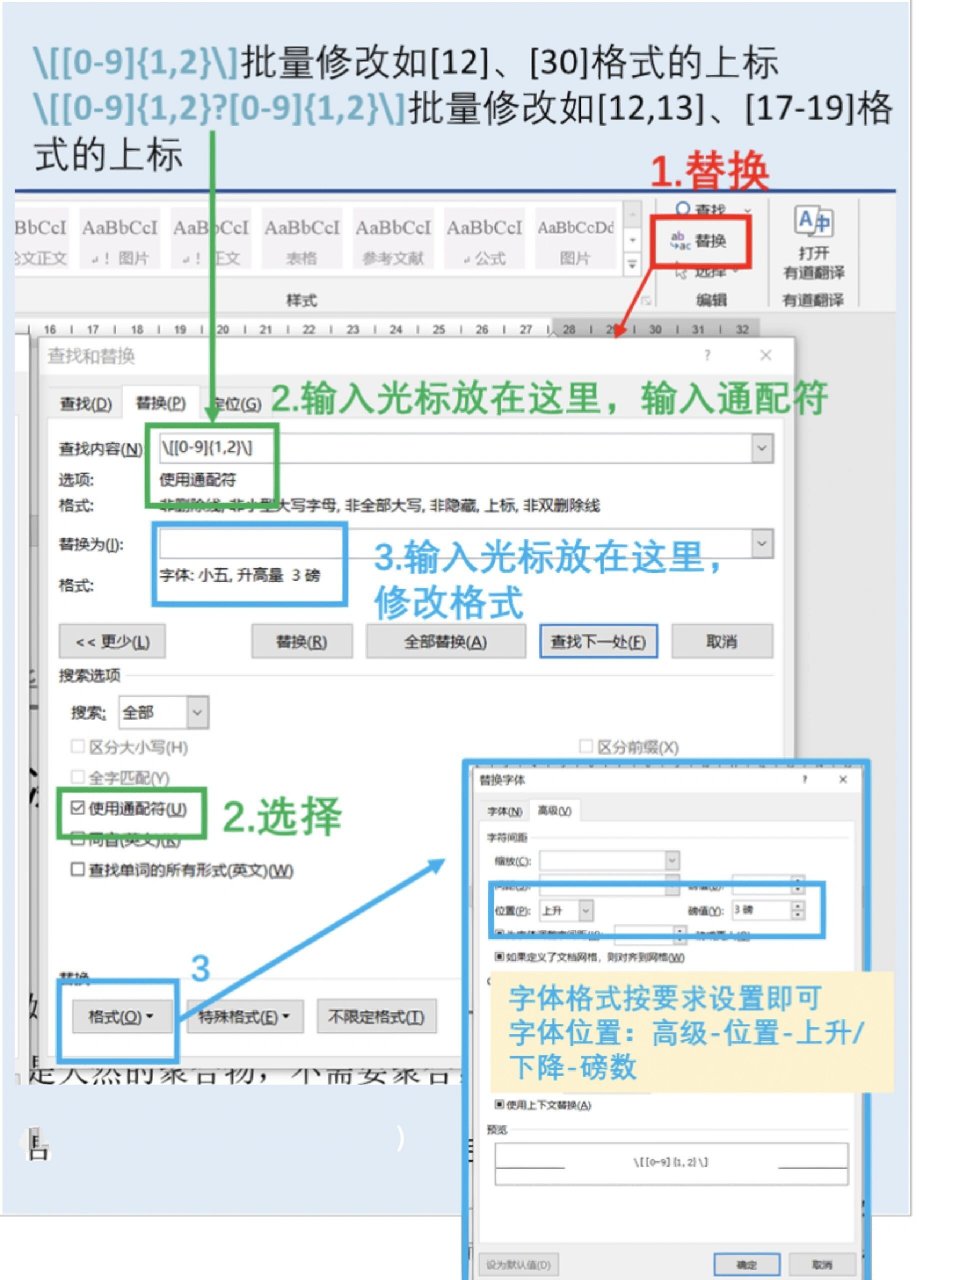
Task: Click the 设为默认值(D) button
Action: tap(519, 1264)
